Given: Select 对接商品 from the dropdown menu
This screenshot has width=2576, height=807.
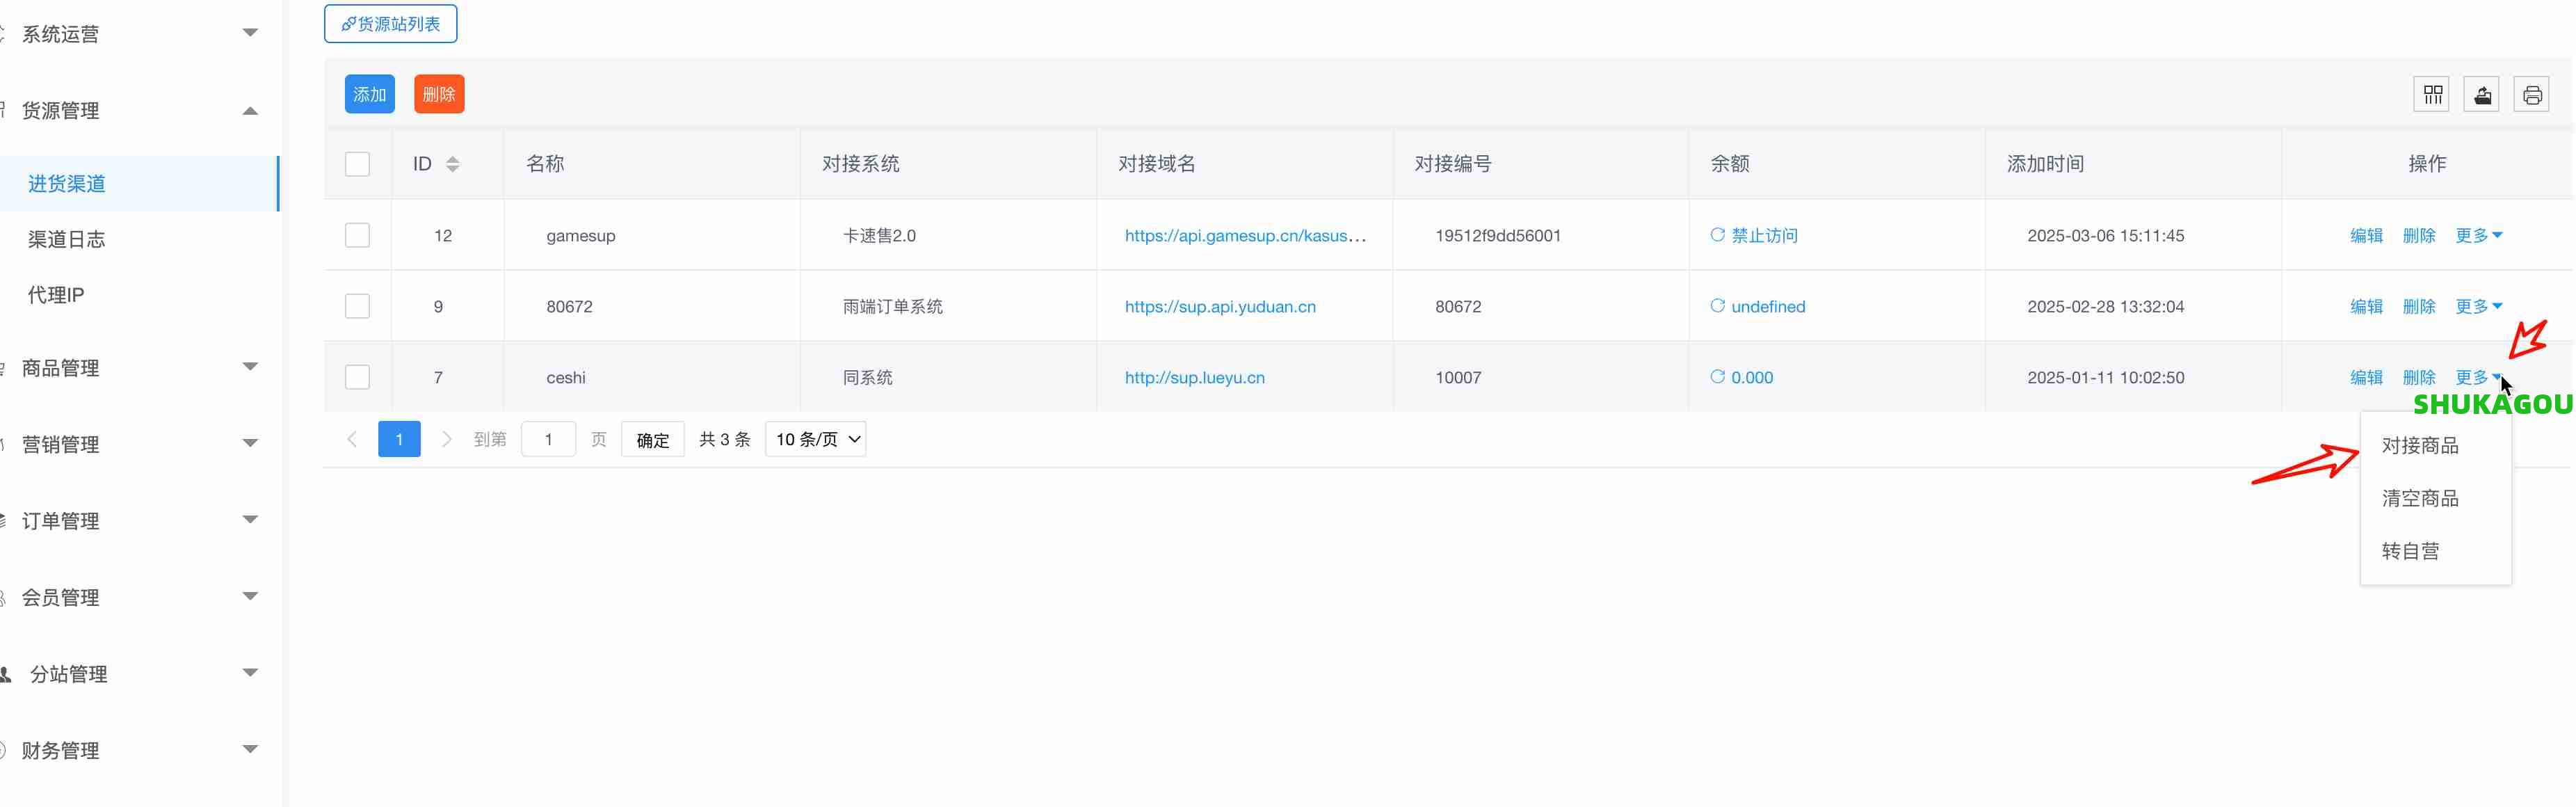Looking at the screenshot, I should pyautogui.click(x=2420, y=445).
